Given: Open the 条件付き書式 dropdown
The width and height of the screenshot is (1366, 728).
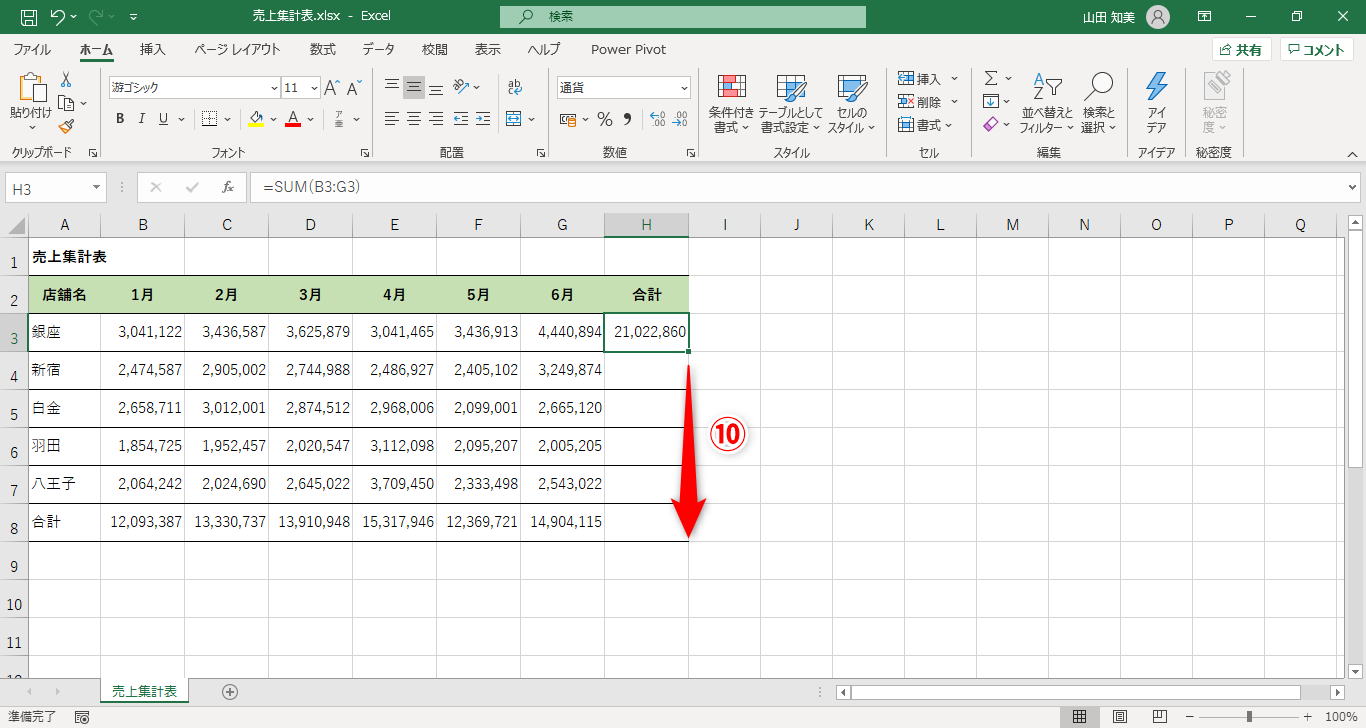Looking at the screenshot, I should pyautogui.click(x=731, y=103).
